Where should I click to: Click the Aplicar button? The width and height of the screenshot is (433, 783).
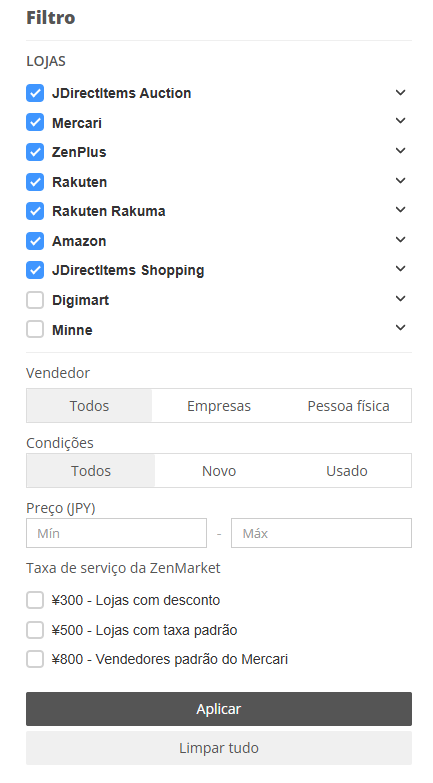pos(219,709)
